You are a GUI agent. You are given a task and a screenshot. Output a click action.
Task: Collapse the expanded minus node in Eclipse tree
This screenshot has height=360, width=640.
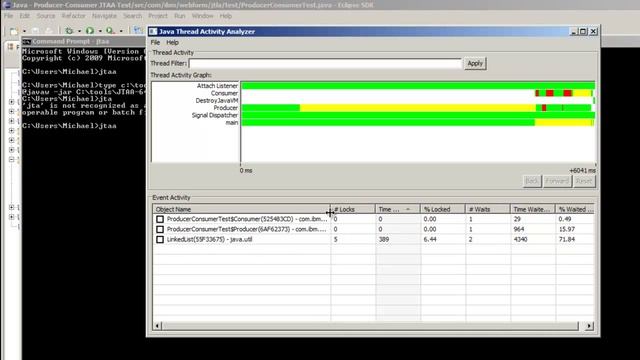[x=11, y=160]
